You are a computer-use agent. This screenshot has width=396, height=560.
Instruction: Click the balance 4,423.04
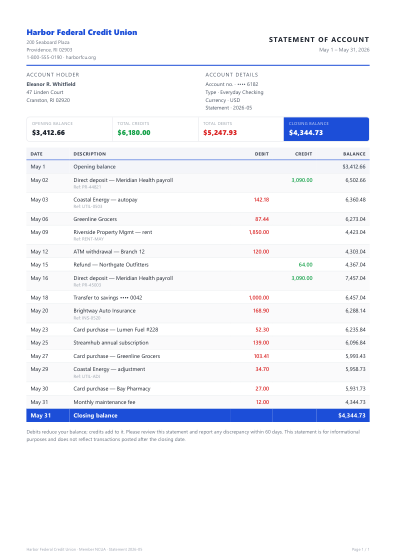click(355, 232)
